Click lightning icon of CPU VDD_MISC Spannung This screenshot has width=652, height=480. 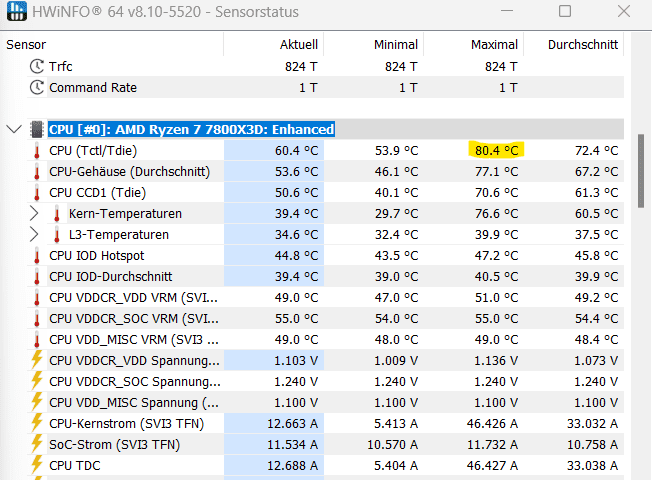pyautogui.click(x=37, y=402)
